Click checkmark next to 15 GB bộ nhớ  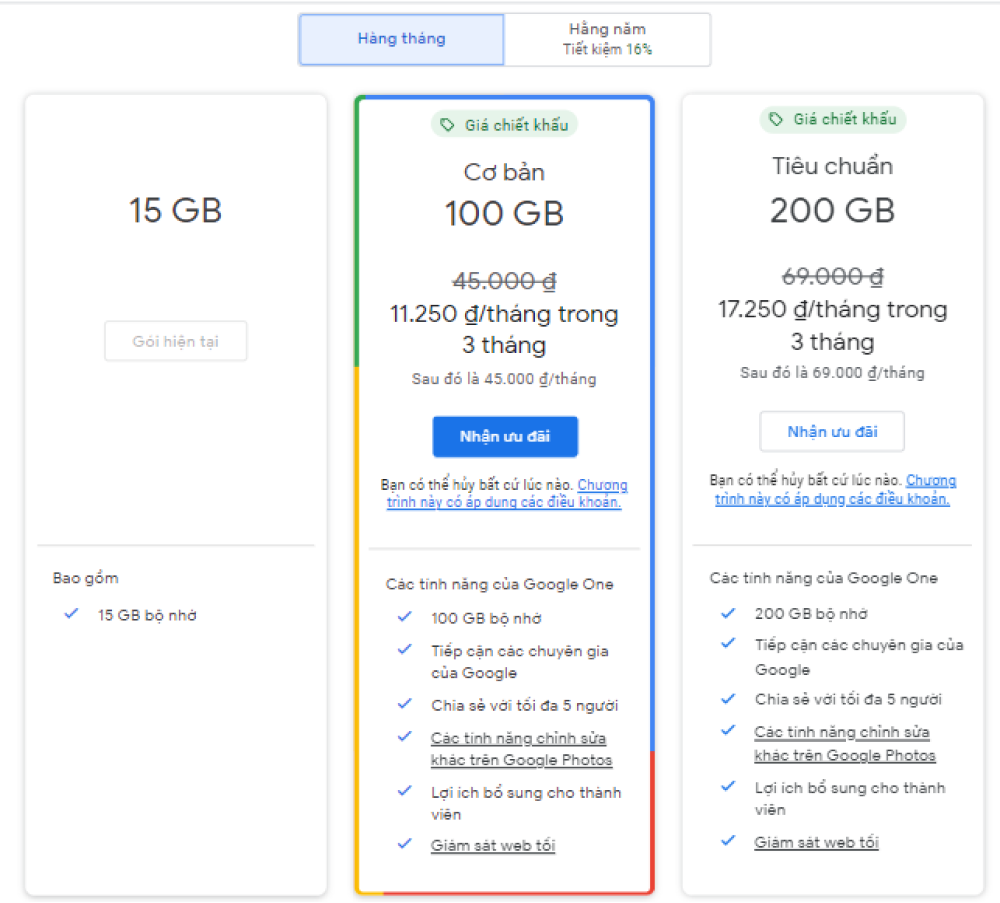click(71, 614)
